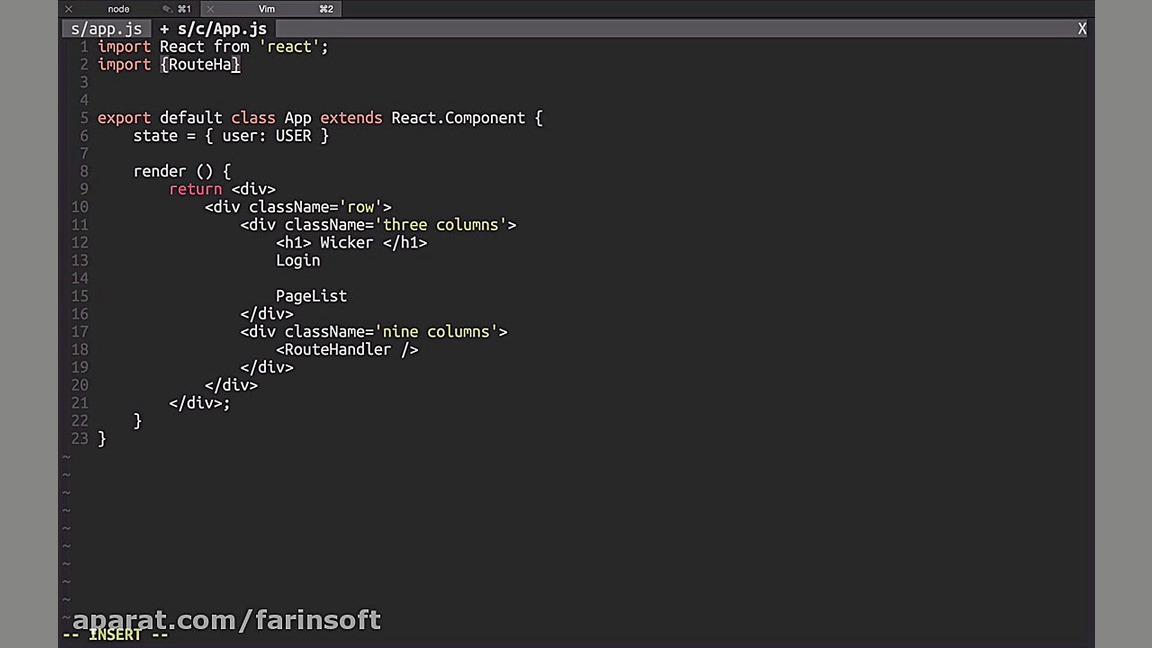Open the s/app.js Vim tab
The width and height of the screenshot is (1152, 648).
(x=107, y=29)
